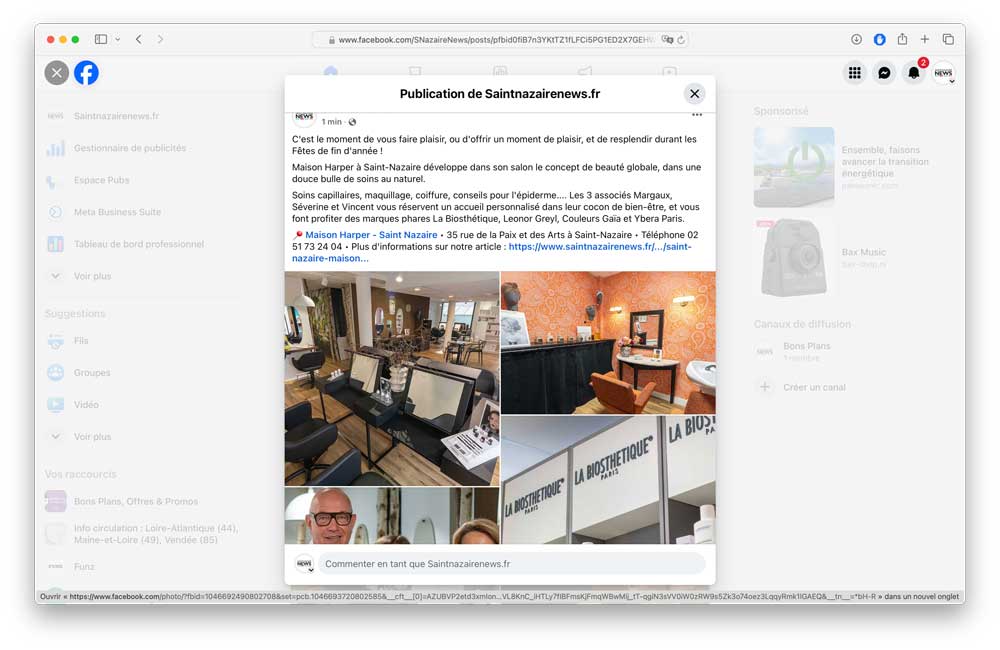Open Meta Business Suite in sidebar
Screen dimensions: 1000x650
coord(117,212)
